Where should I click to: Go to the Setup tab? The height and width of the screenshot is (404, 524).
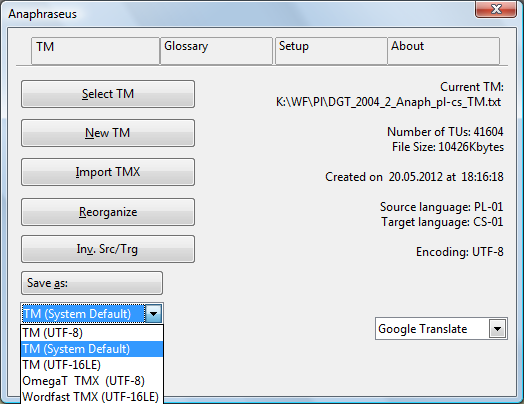pos(331,50)
